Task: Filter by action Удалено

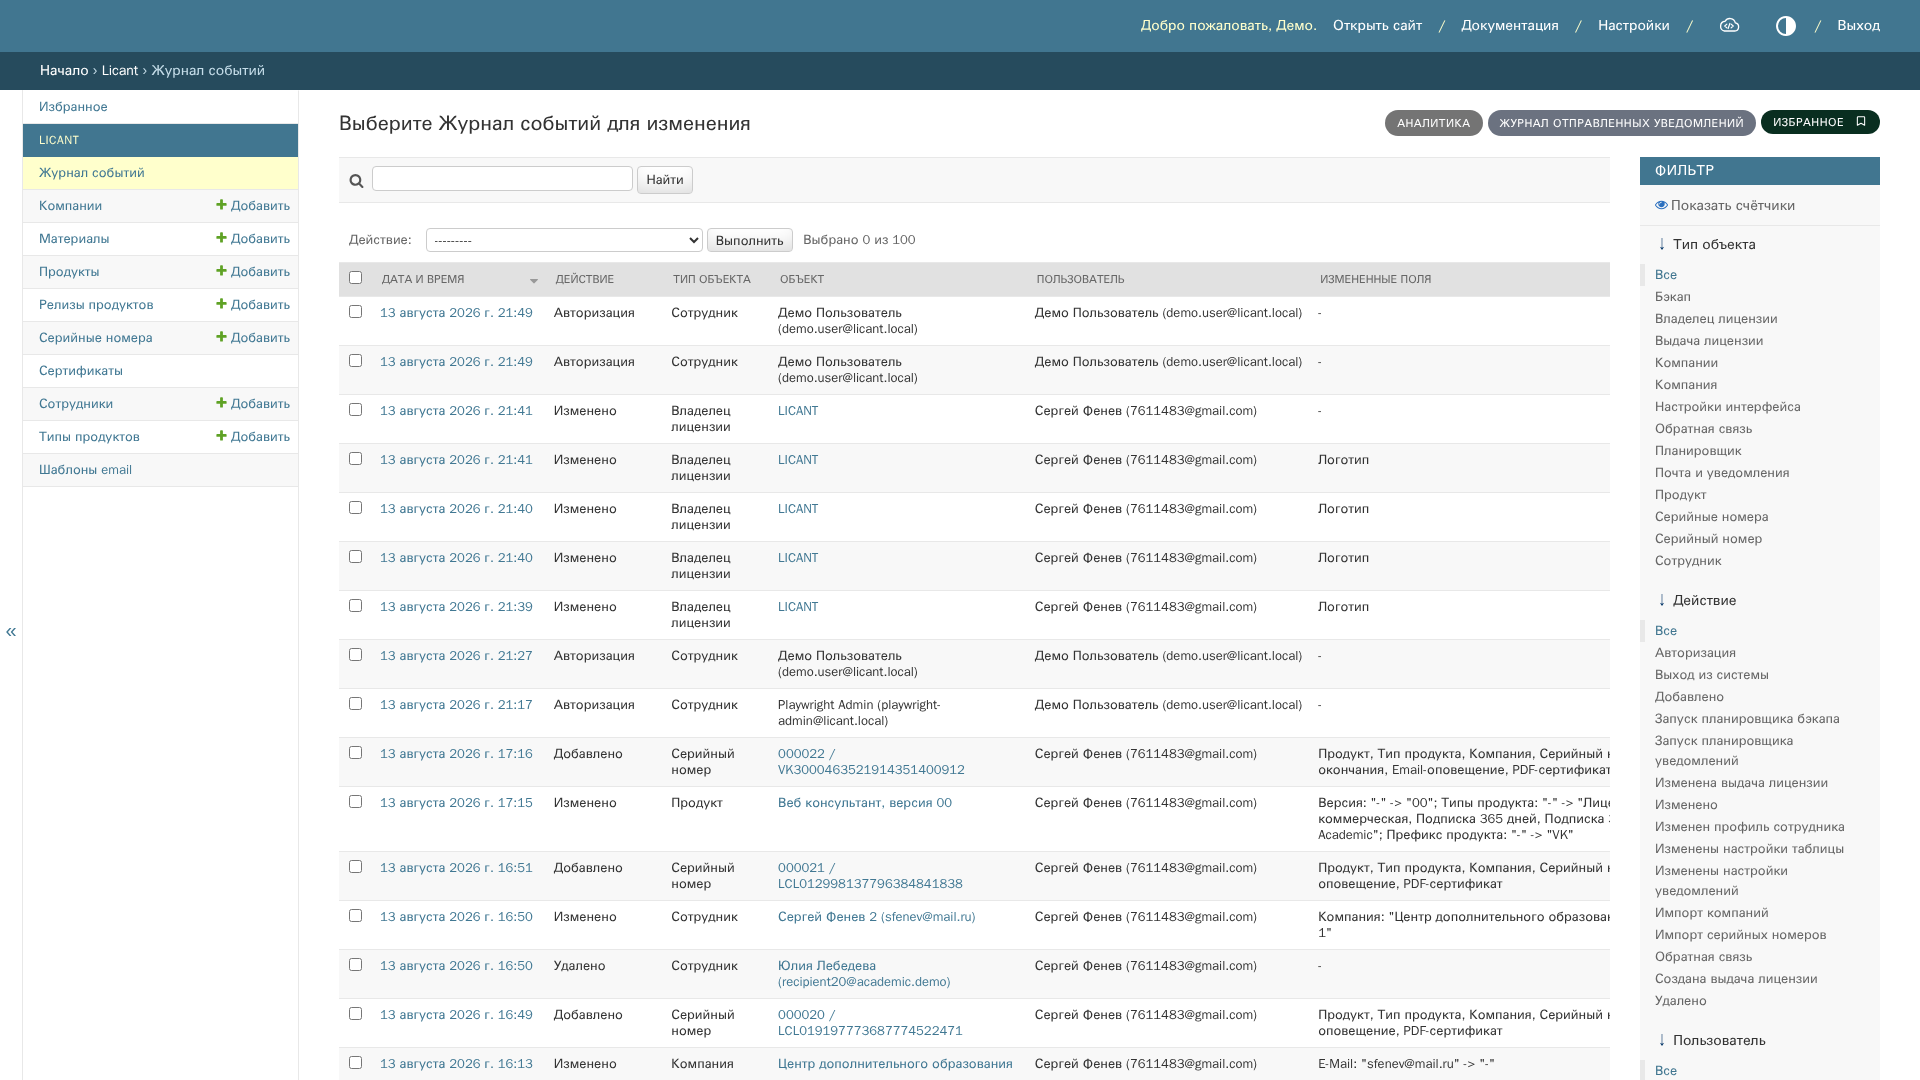Action: click(x=1680, y=1001)
